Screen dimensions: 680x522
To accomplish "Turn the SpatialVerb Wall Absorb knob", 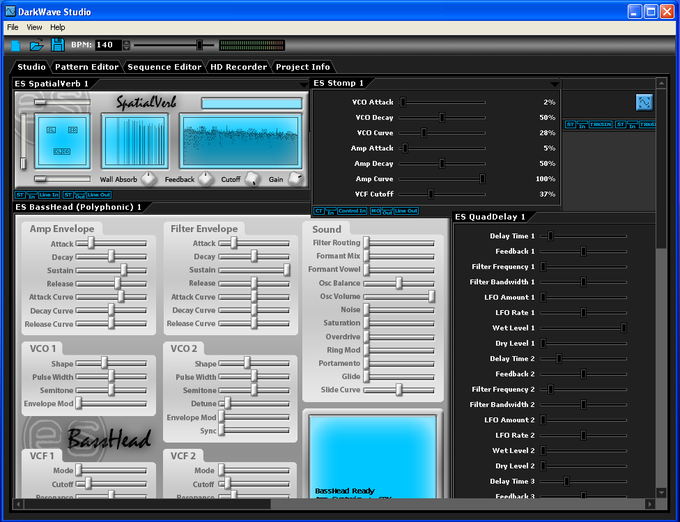I will (148, 178).
